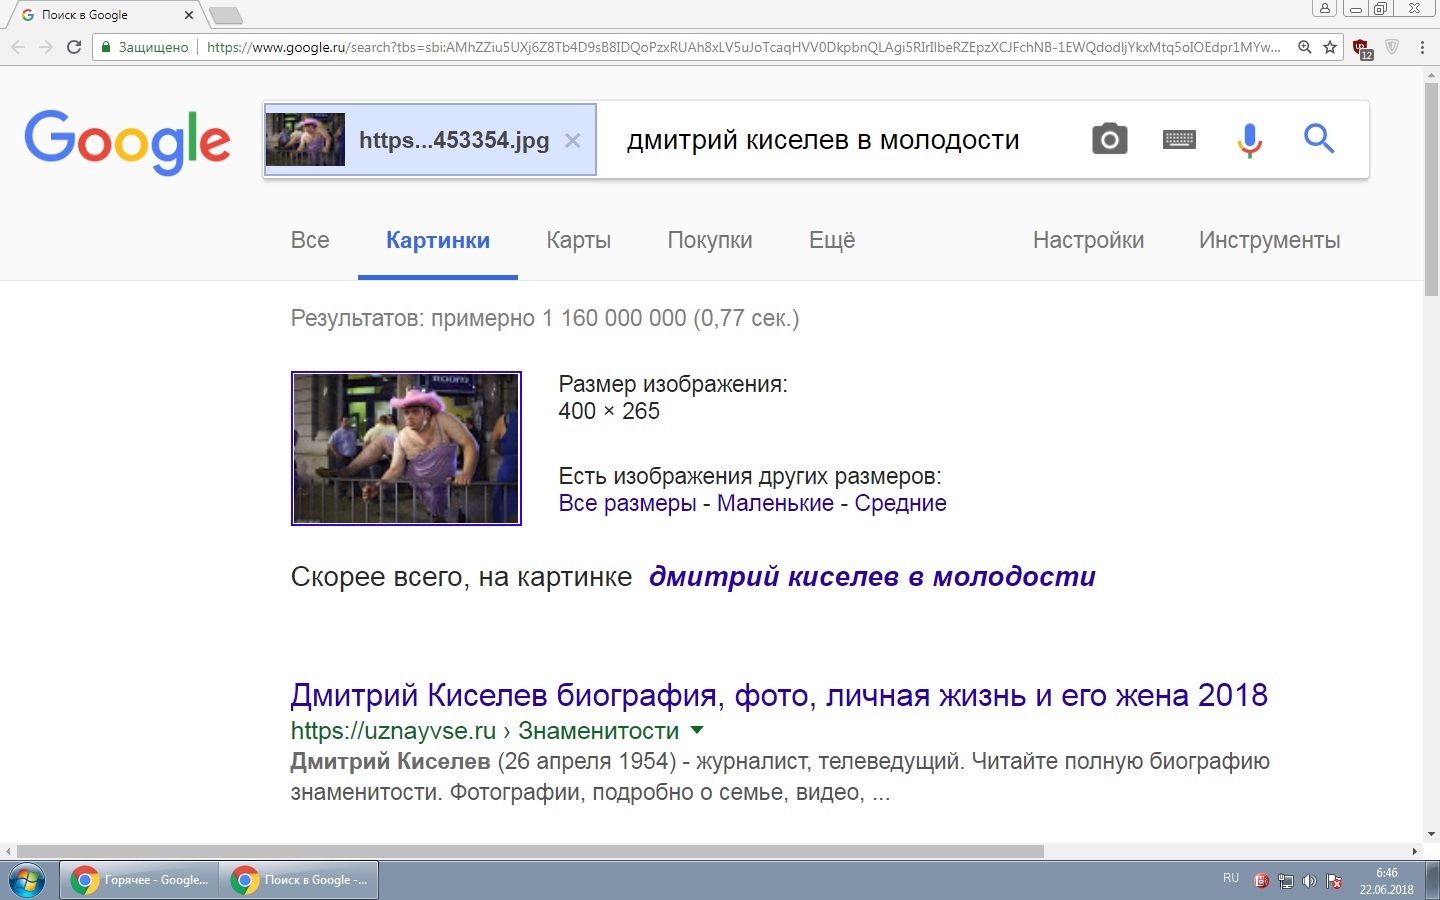Open the shield extension icon

point(1392,47)
